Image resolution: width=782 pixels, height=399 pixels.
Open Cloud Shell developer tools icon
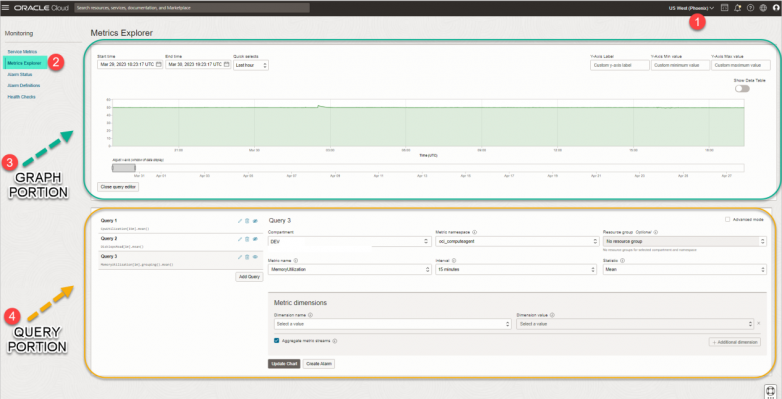[x=725, y=7]
